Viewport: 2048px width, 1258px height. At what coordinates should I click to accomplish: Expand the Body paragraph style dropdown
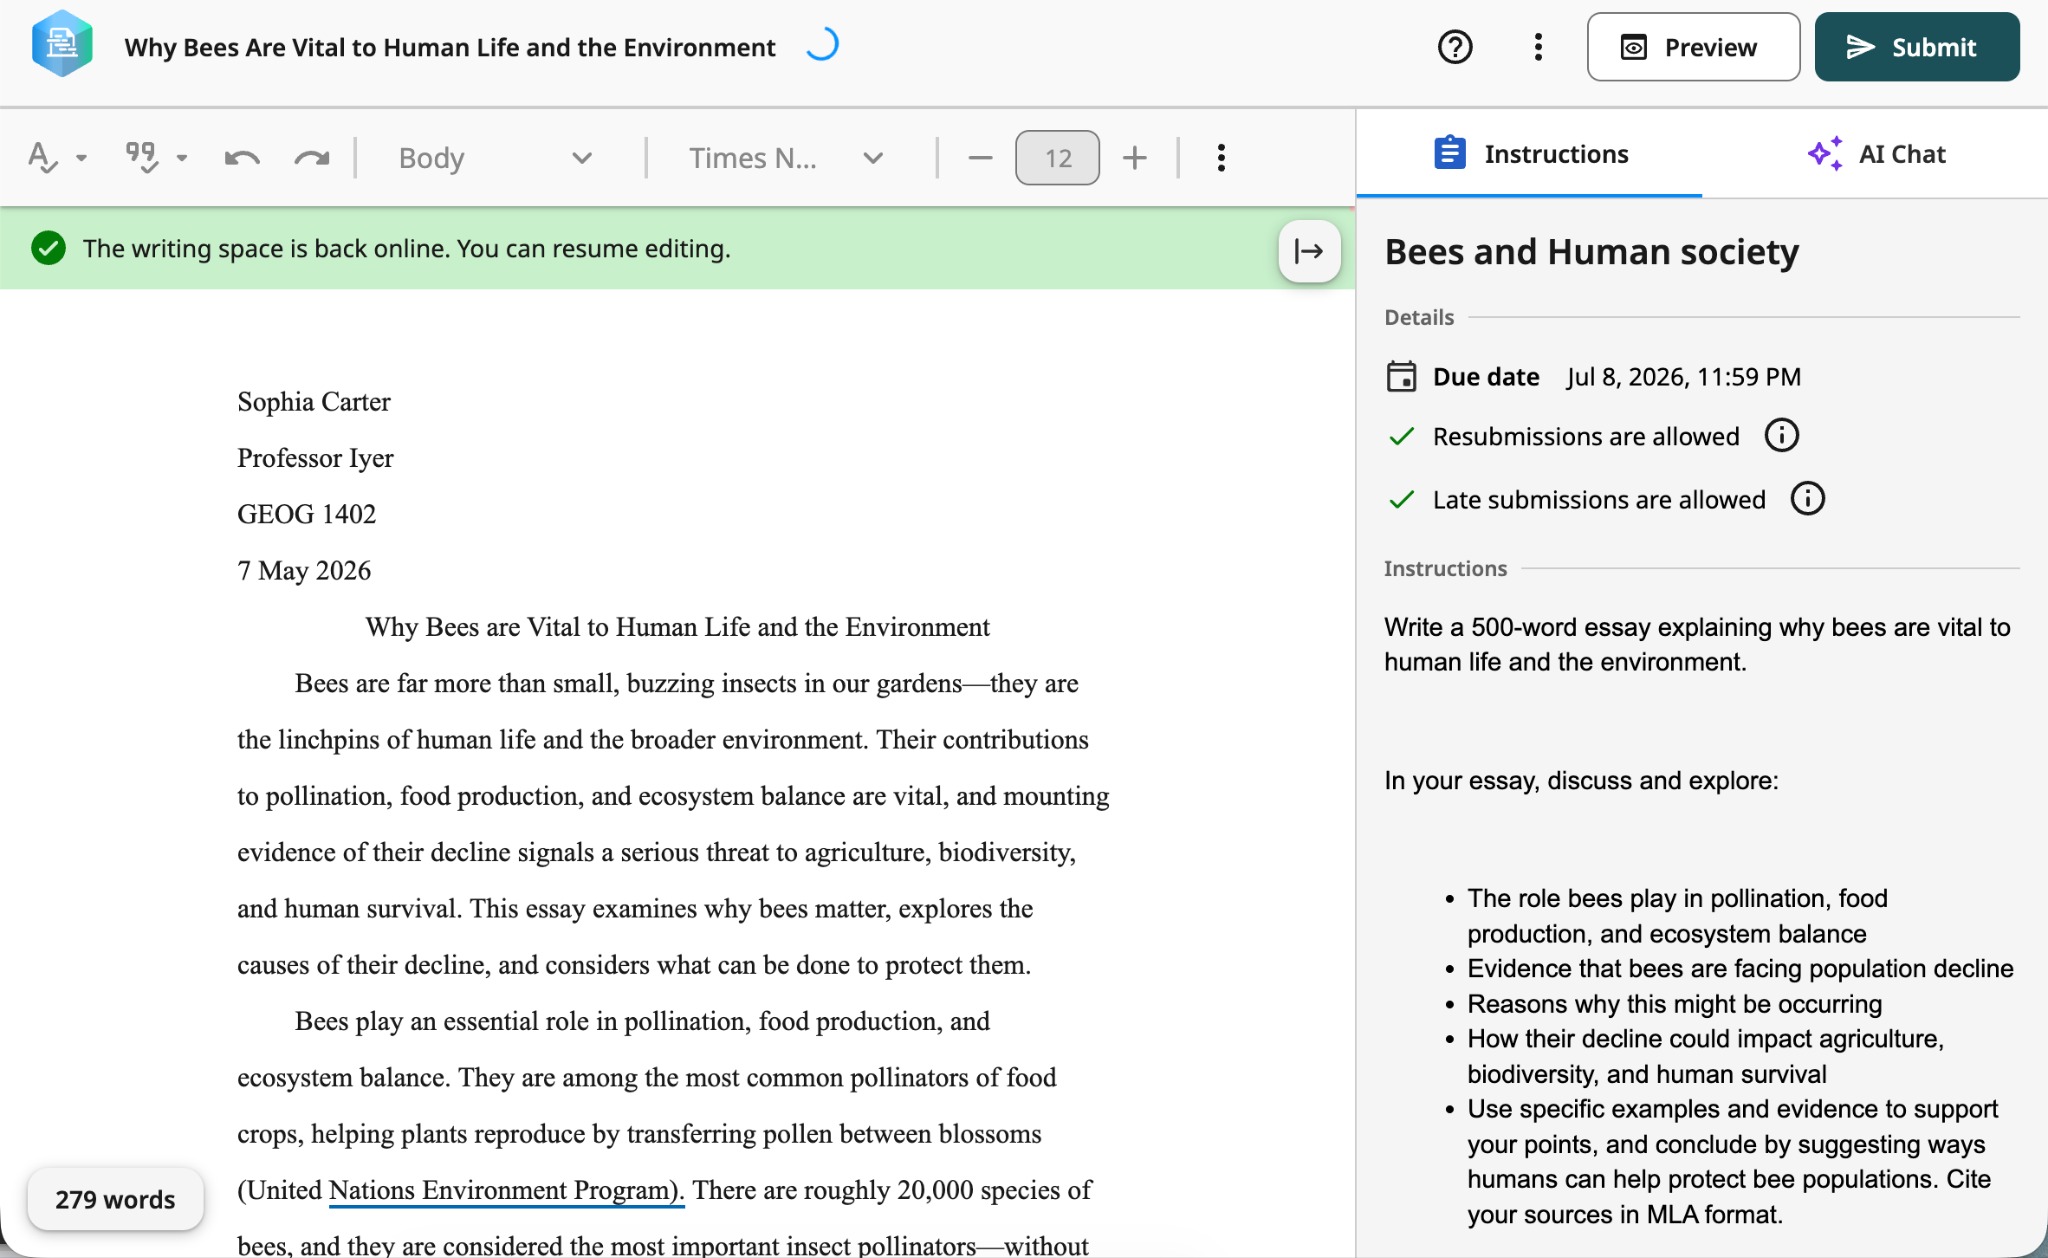[x=495, y=158]
